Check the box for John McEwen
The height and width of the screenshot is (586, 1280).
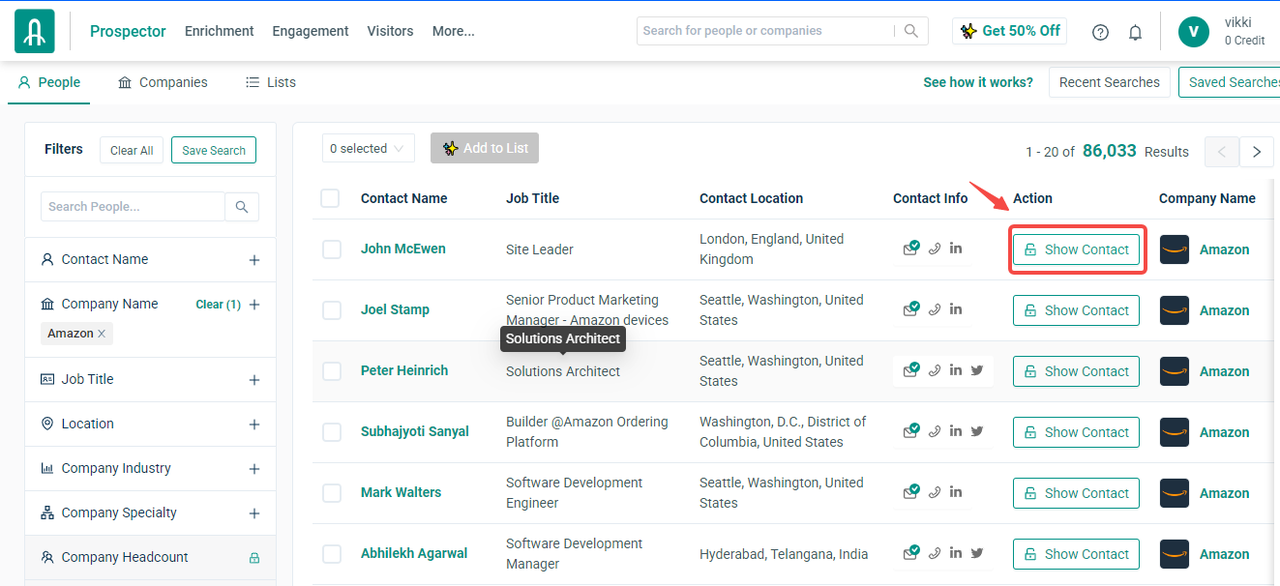coord(332,249)
